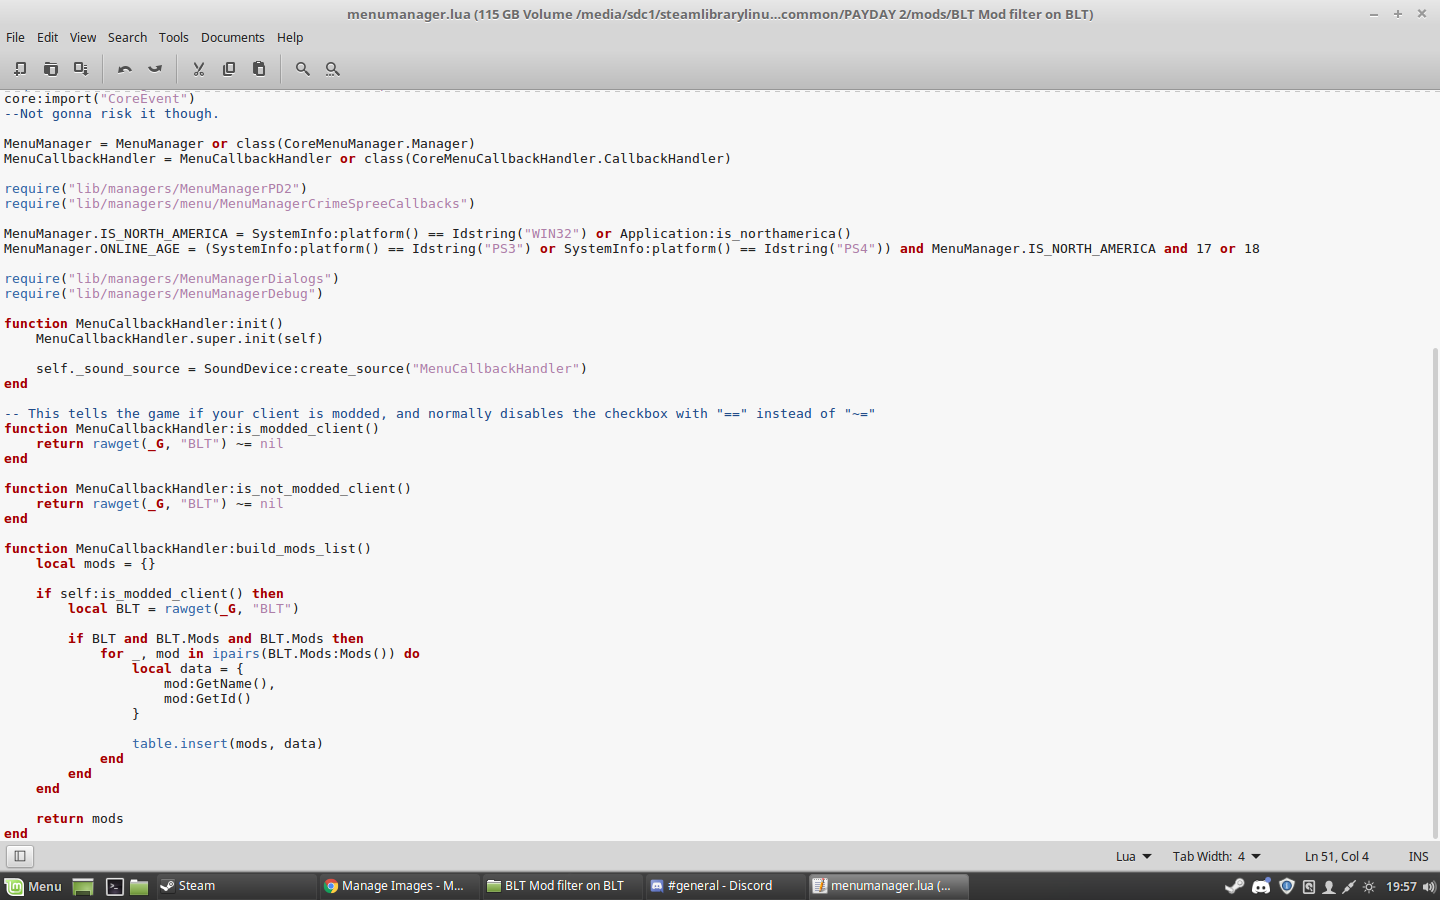Click the removable drives tray icon
The width and height of the screenshot is (1440, 900).
[1308, 886]
